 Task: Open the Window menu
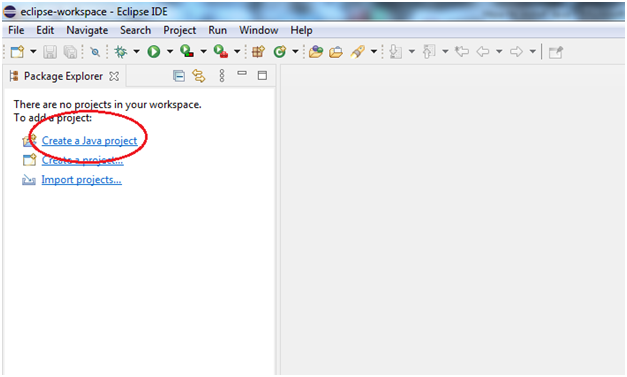click(x=259, y=30)
